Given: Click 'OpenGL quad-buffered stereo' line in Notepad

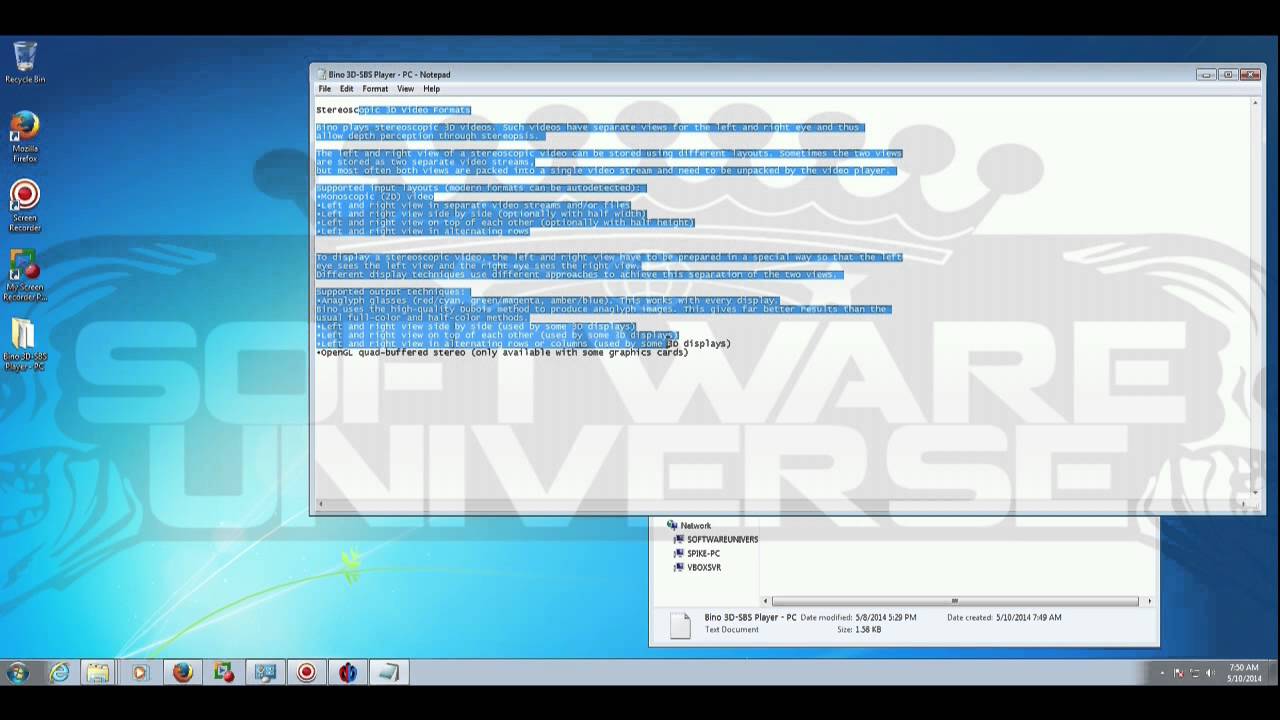Looking at the screenshot, I should pos(502,352).
